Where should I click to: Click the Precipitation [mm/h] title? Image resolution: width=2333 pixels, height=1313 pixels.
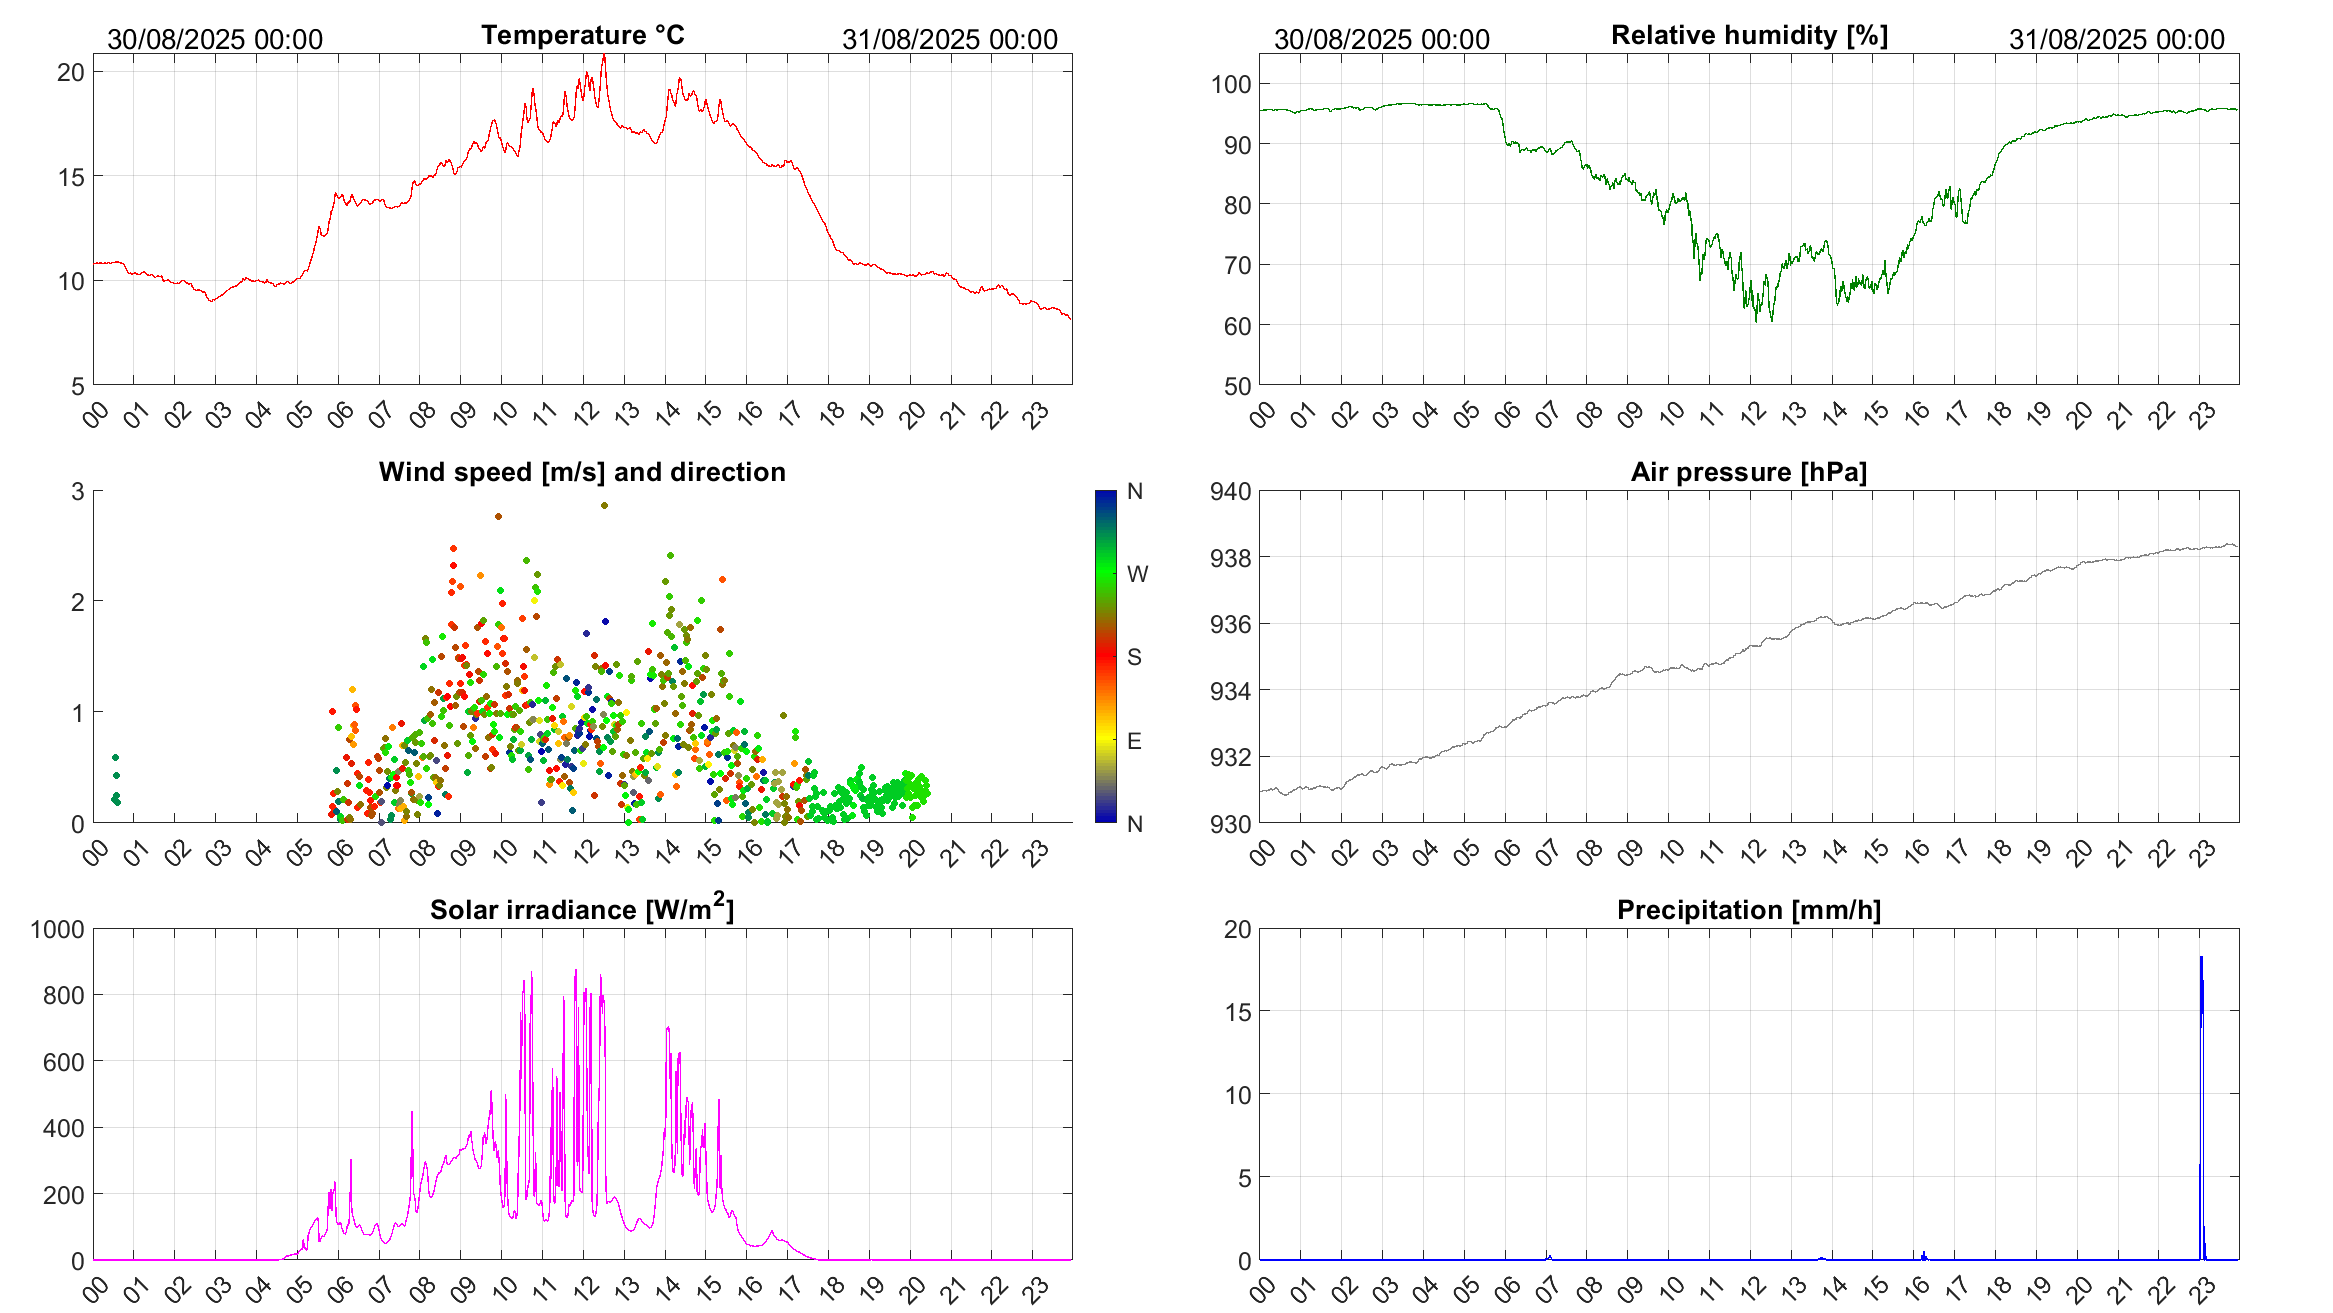[1748, 910]
